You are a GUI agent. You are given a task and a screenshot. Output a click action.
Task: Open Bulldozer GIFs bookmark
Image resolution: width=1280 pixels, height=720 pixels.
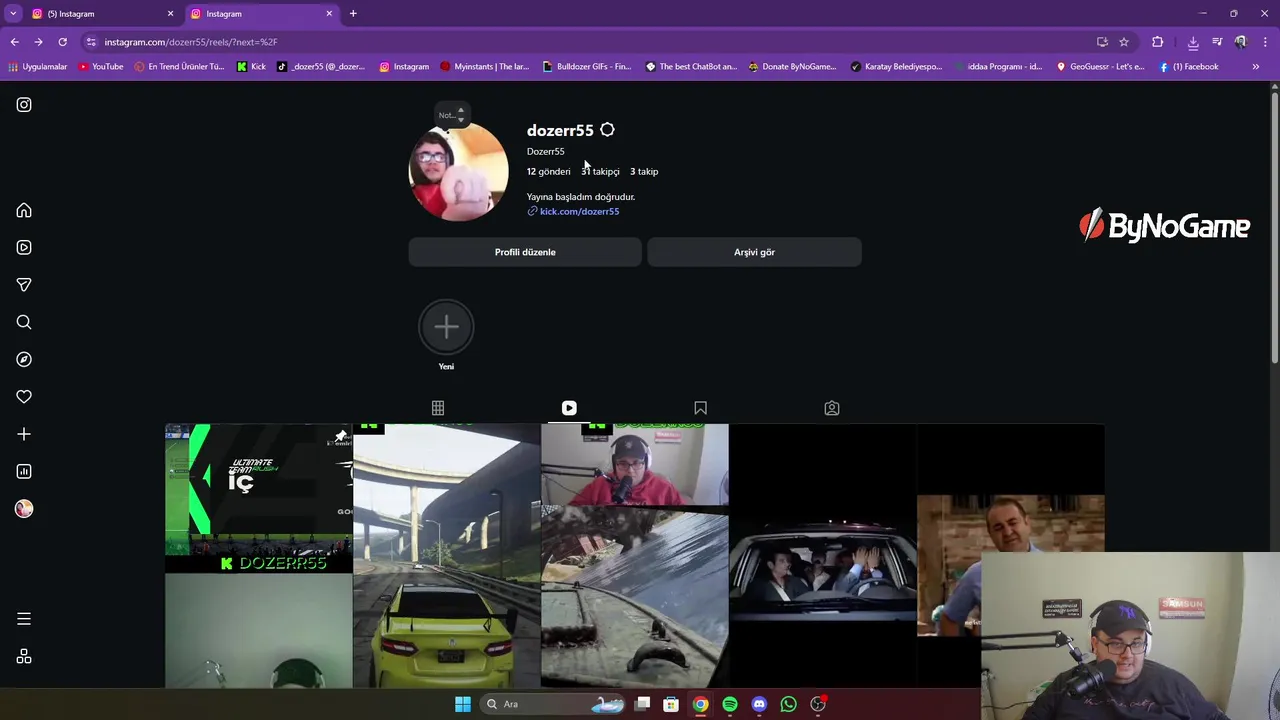(587, 67)
